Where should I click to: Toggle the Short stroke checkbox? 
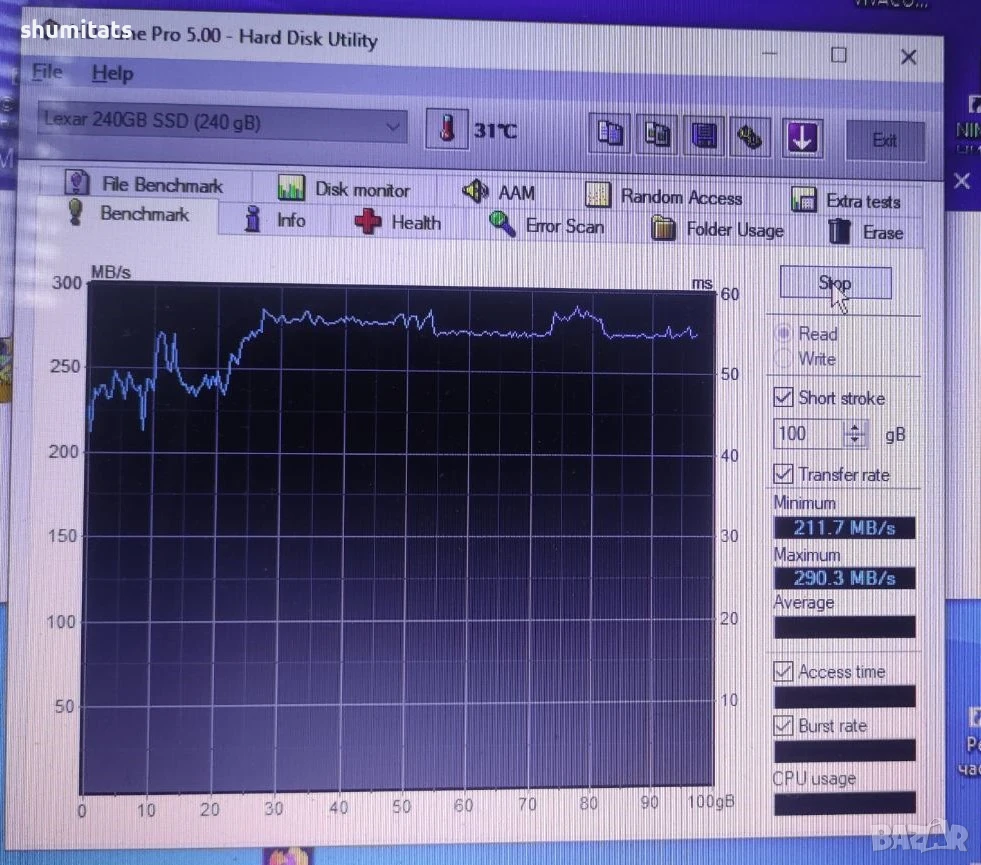tap(783, 397)
